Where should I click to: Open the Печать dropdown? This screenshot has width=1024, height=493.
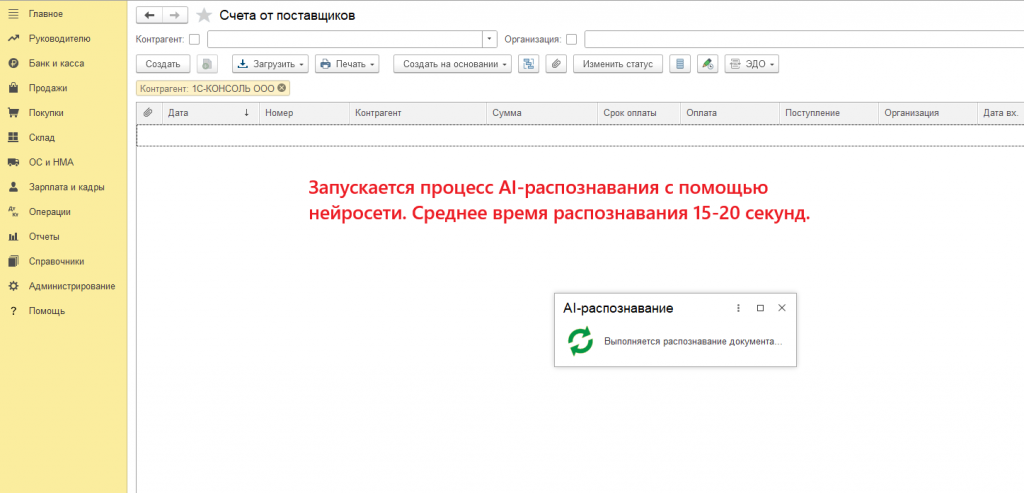tap(347, 64)
